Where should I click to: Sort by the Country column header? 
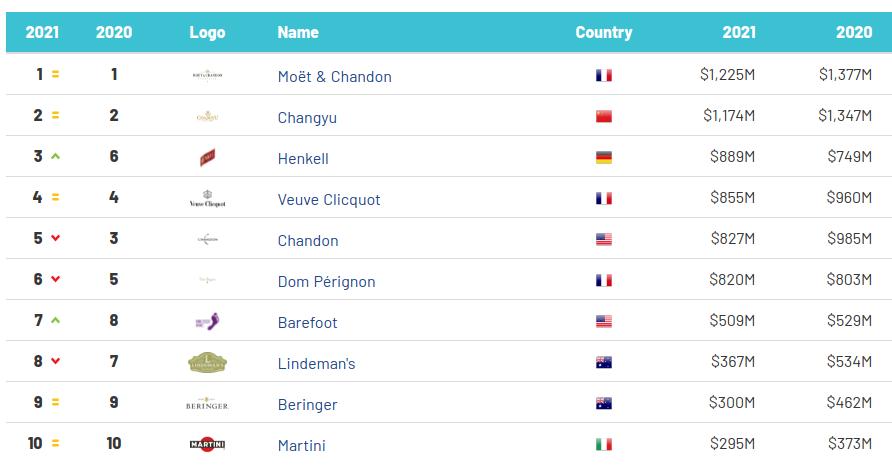pos(603,32)
